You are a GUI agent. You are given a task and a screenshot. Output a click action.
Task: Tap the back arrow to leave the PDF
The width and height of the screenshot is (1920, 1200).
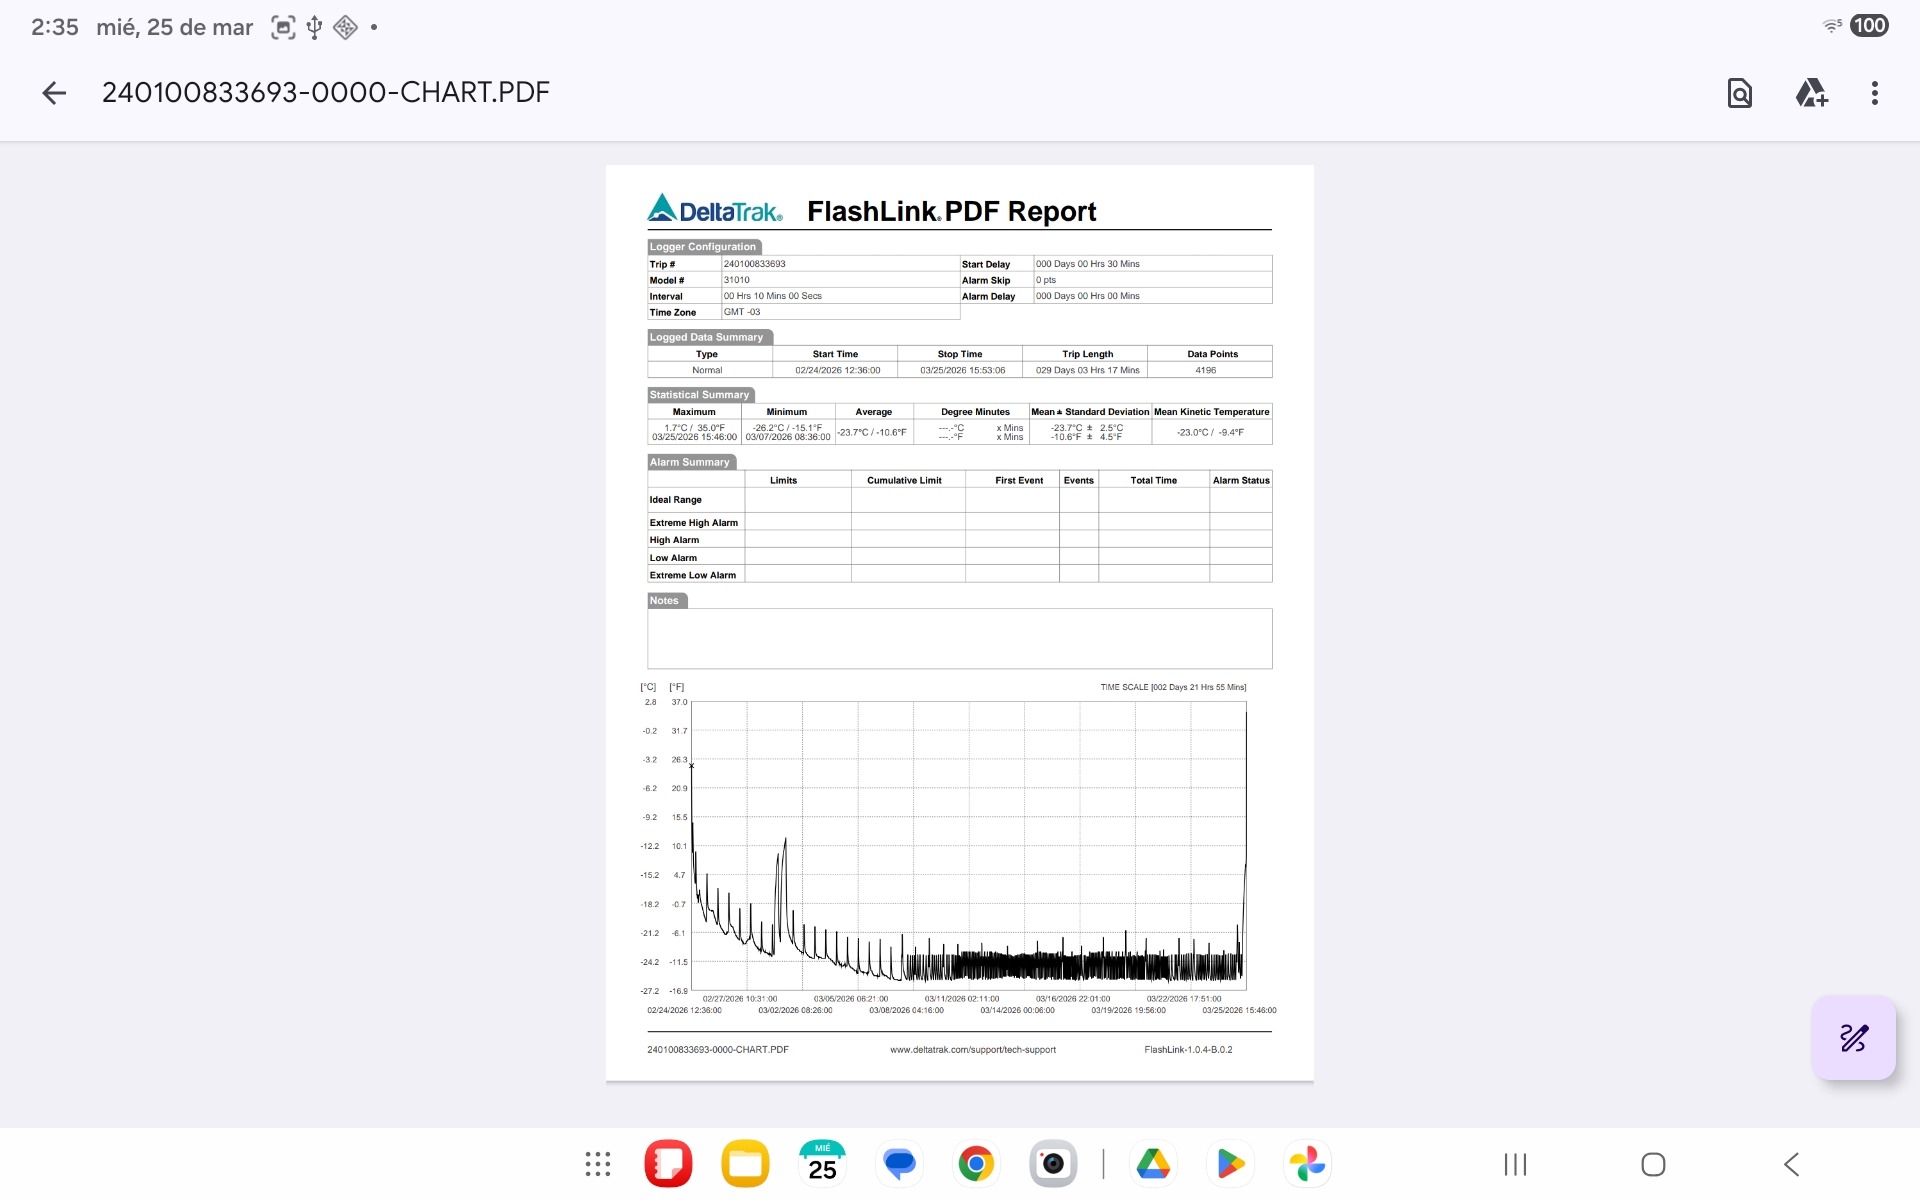(54, 93)
